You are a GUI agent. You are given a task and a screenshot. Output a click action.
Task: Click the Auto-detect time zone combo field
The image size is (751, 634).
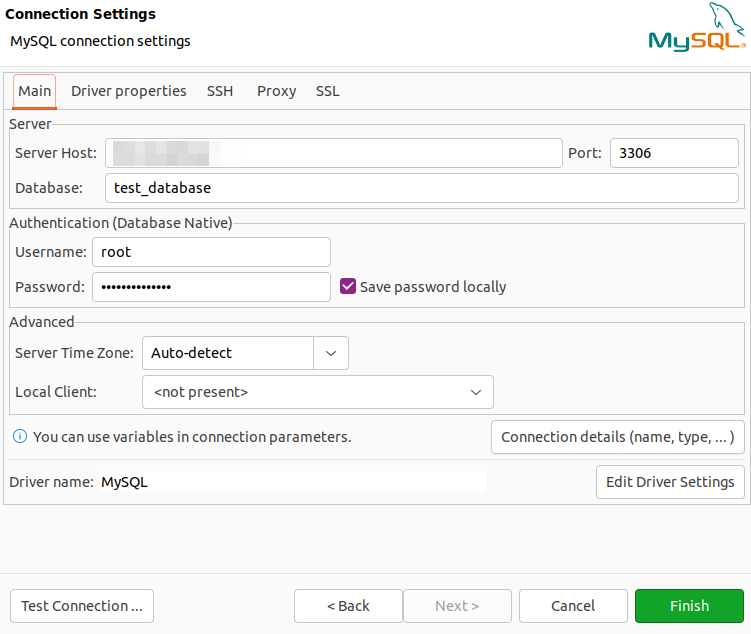click(x=228, y=353)
